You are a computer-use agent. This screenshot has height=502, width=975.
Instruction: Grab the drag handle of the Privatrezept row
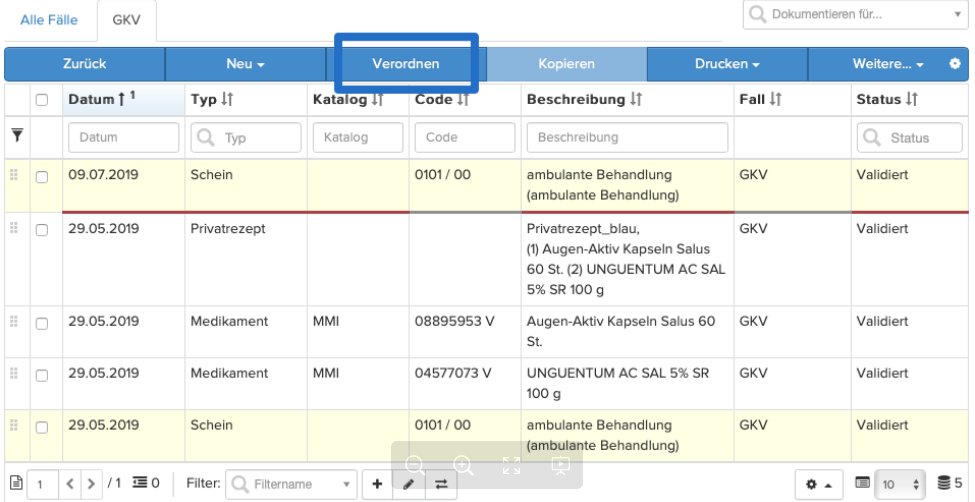coord(14,228)
